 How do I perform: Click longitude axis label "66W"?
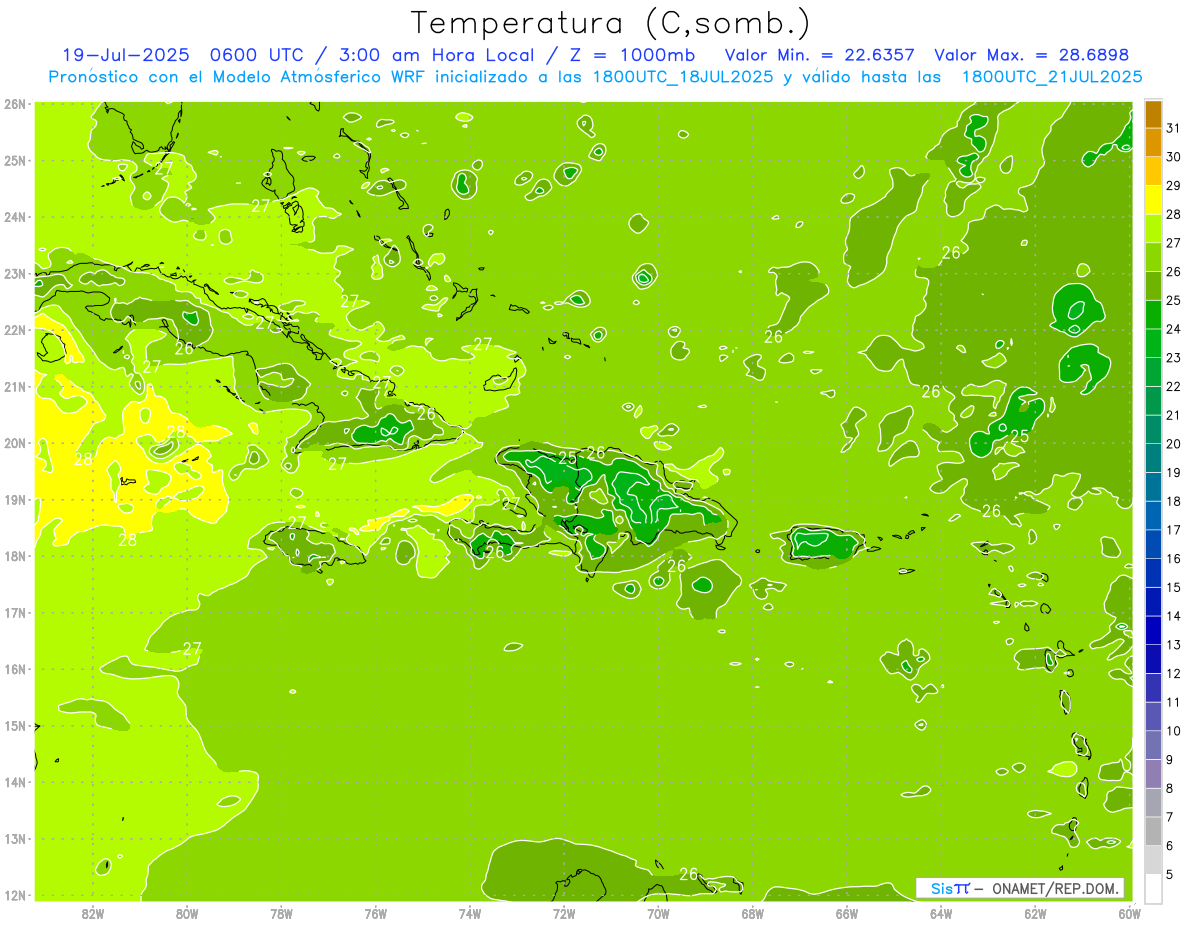(847, 913)
